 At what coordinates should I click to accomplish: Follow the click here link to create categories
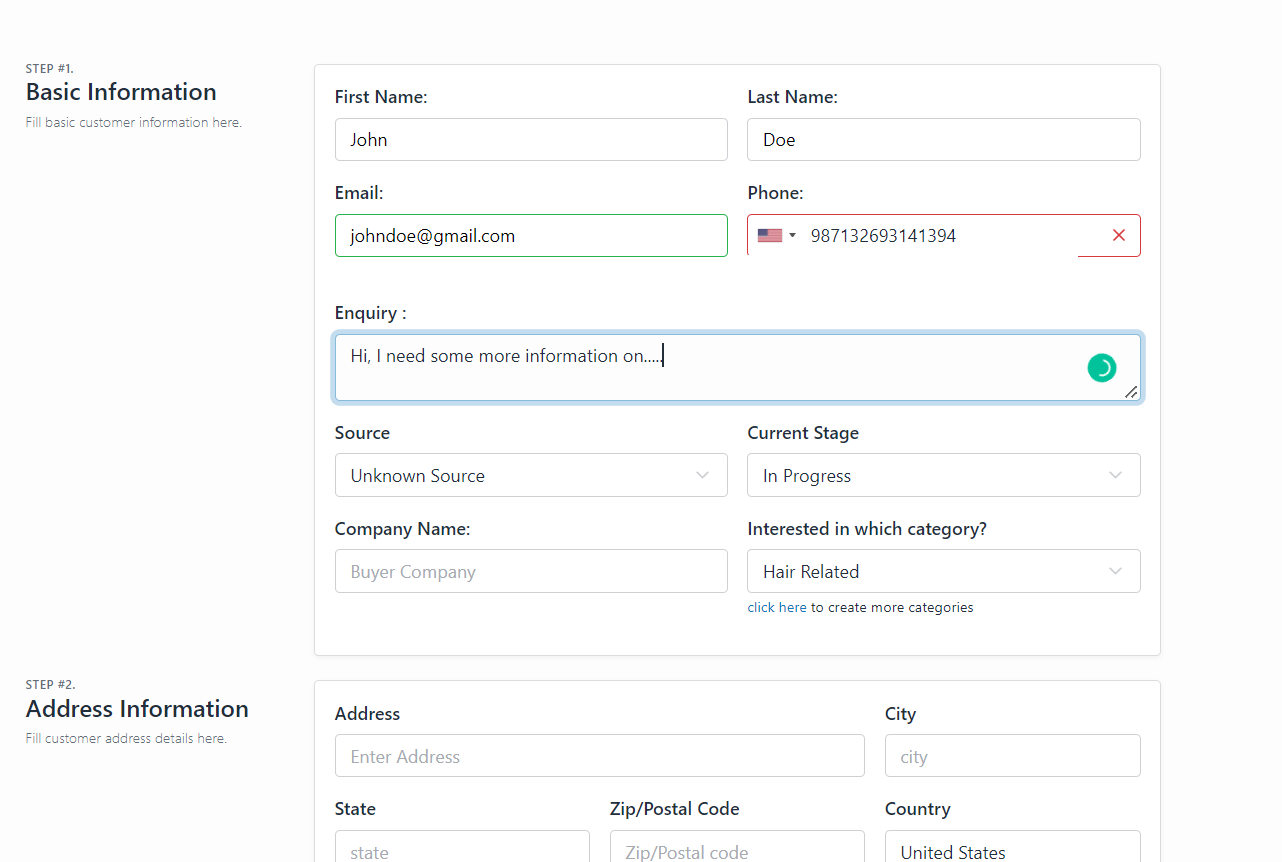pos(777,607)
